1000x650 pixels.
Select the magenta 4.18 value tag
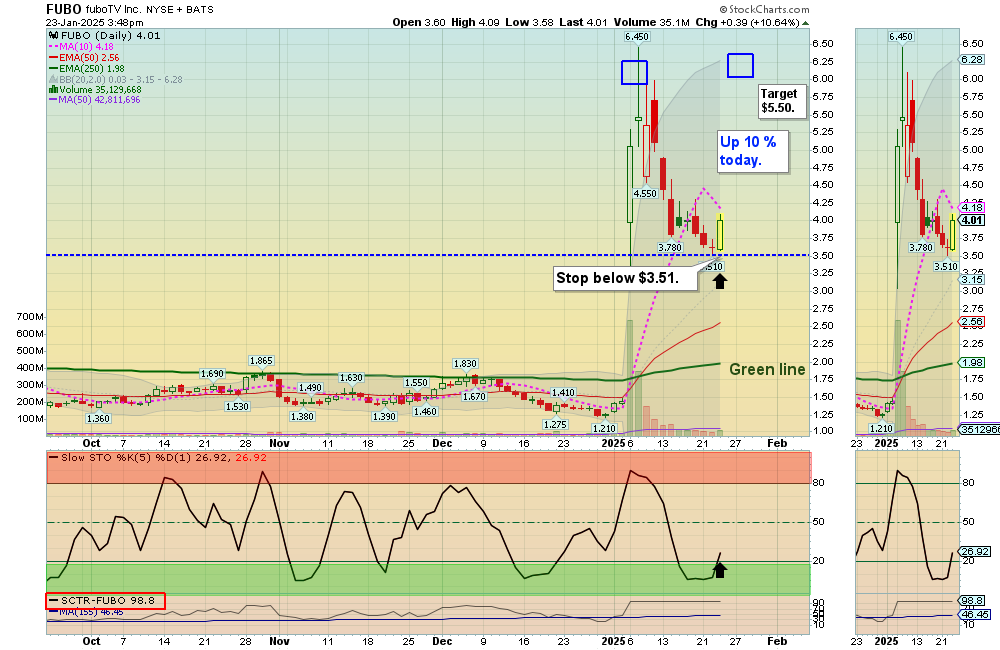pos(972,207)
